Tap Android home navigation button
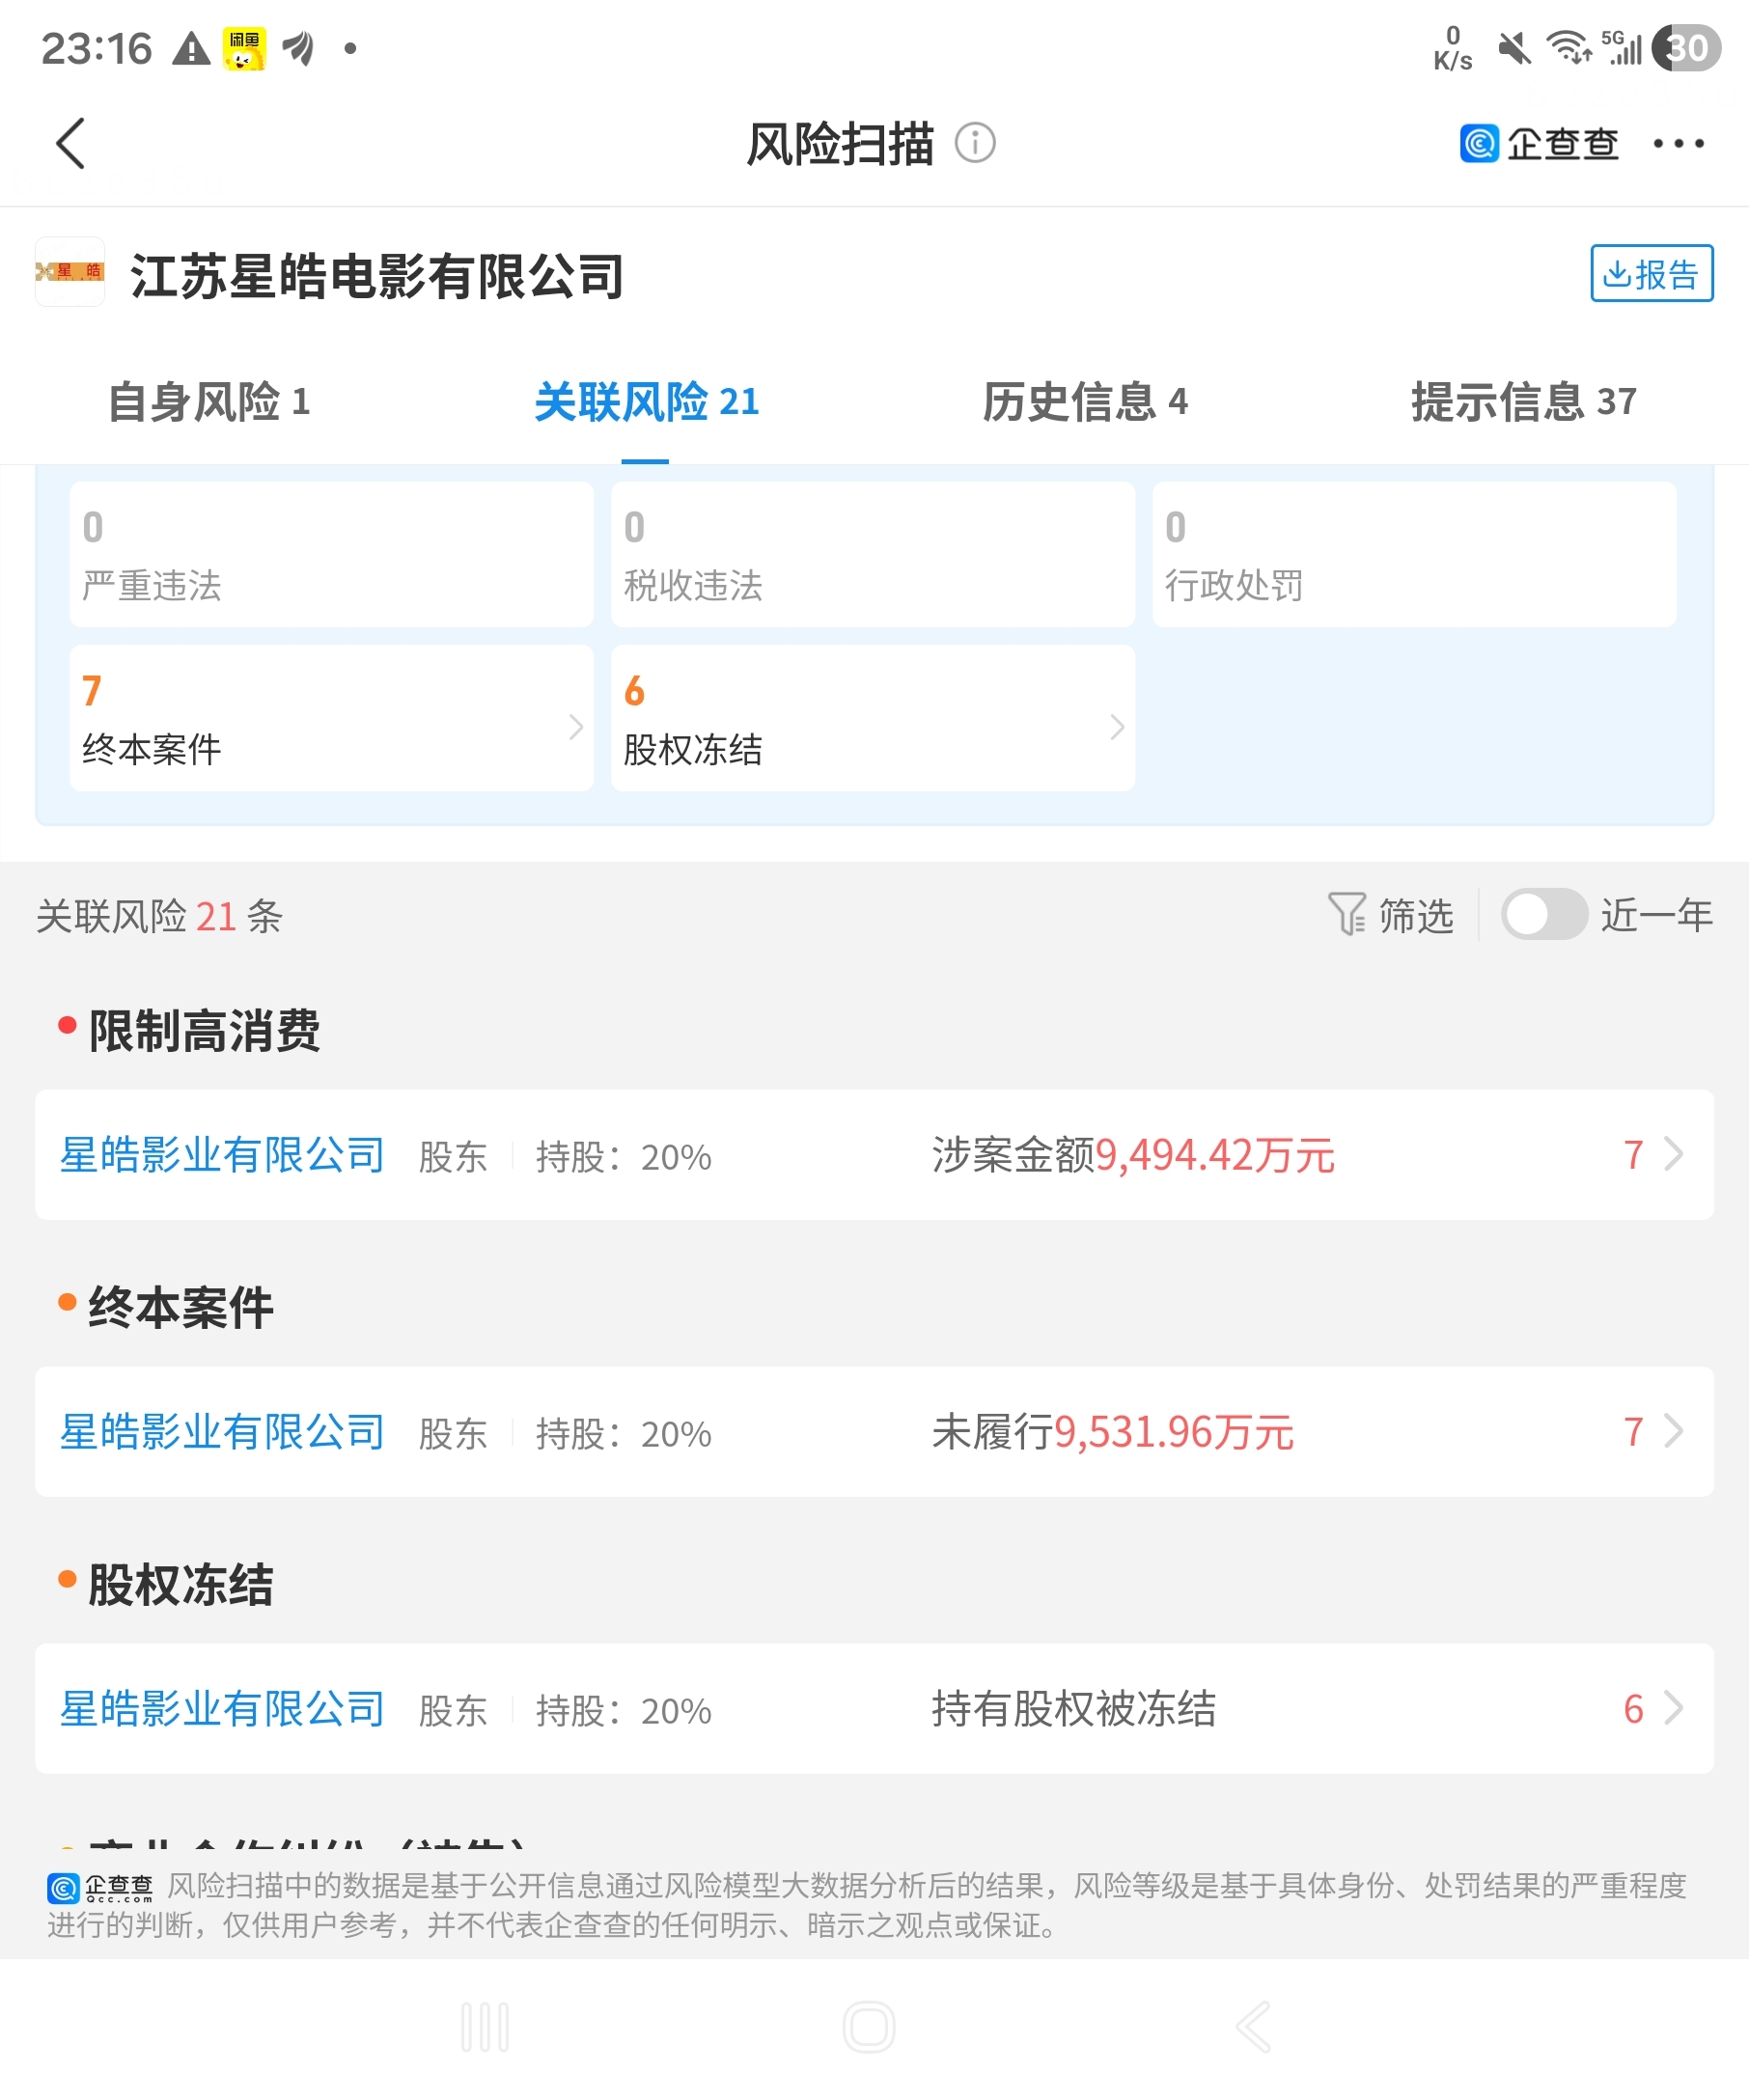This screenshot has width=1749, height=2100. pos(869,2028)
